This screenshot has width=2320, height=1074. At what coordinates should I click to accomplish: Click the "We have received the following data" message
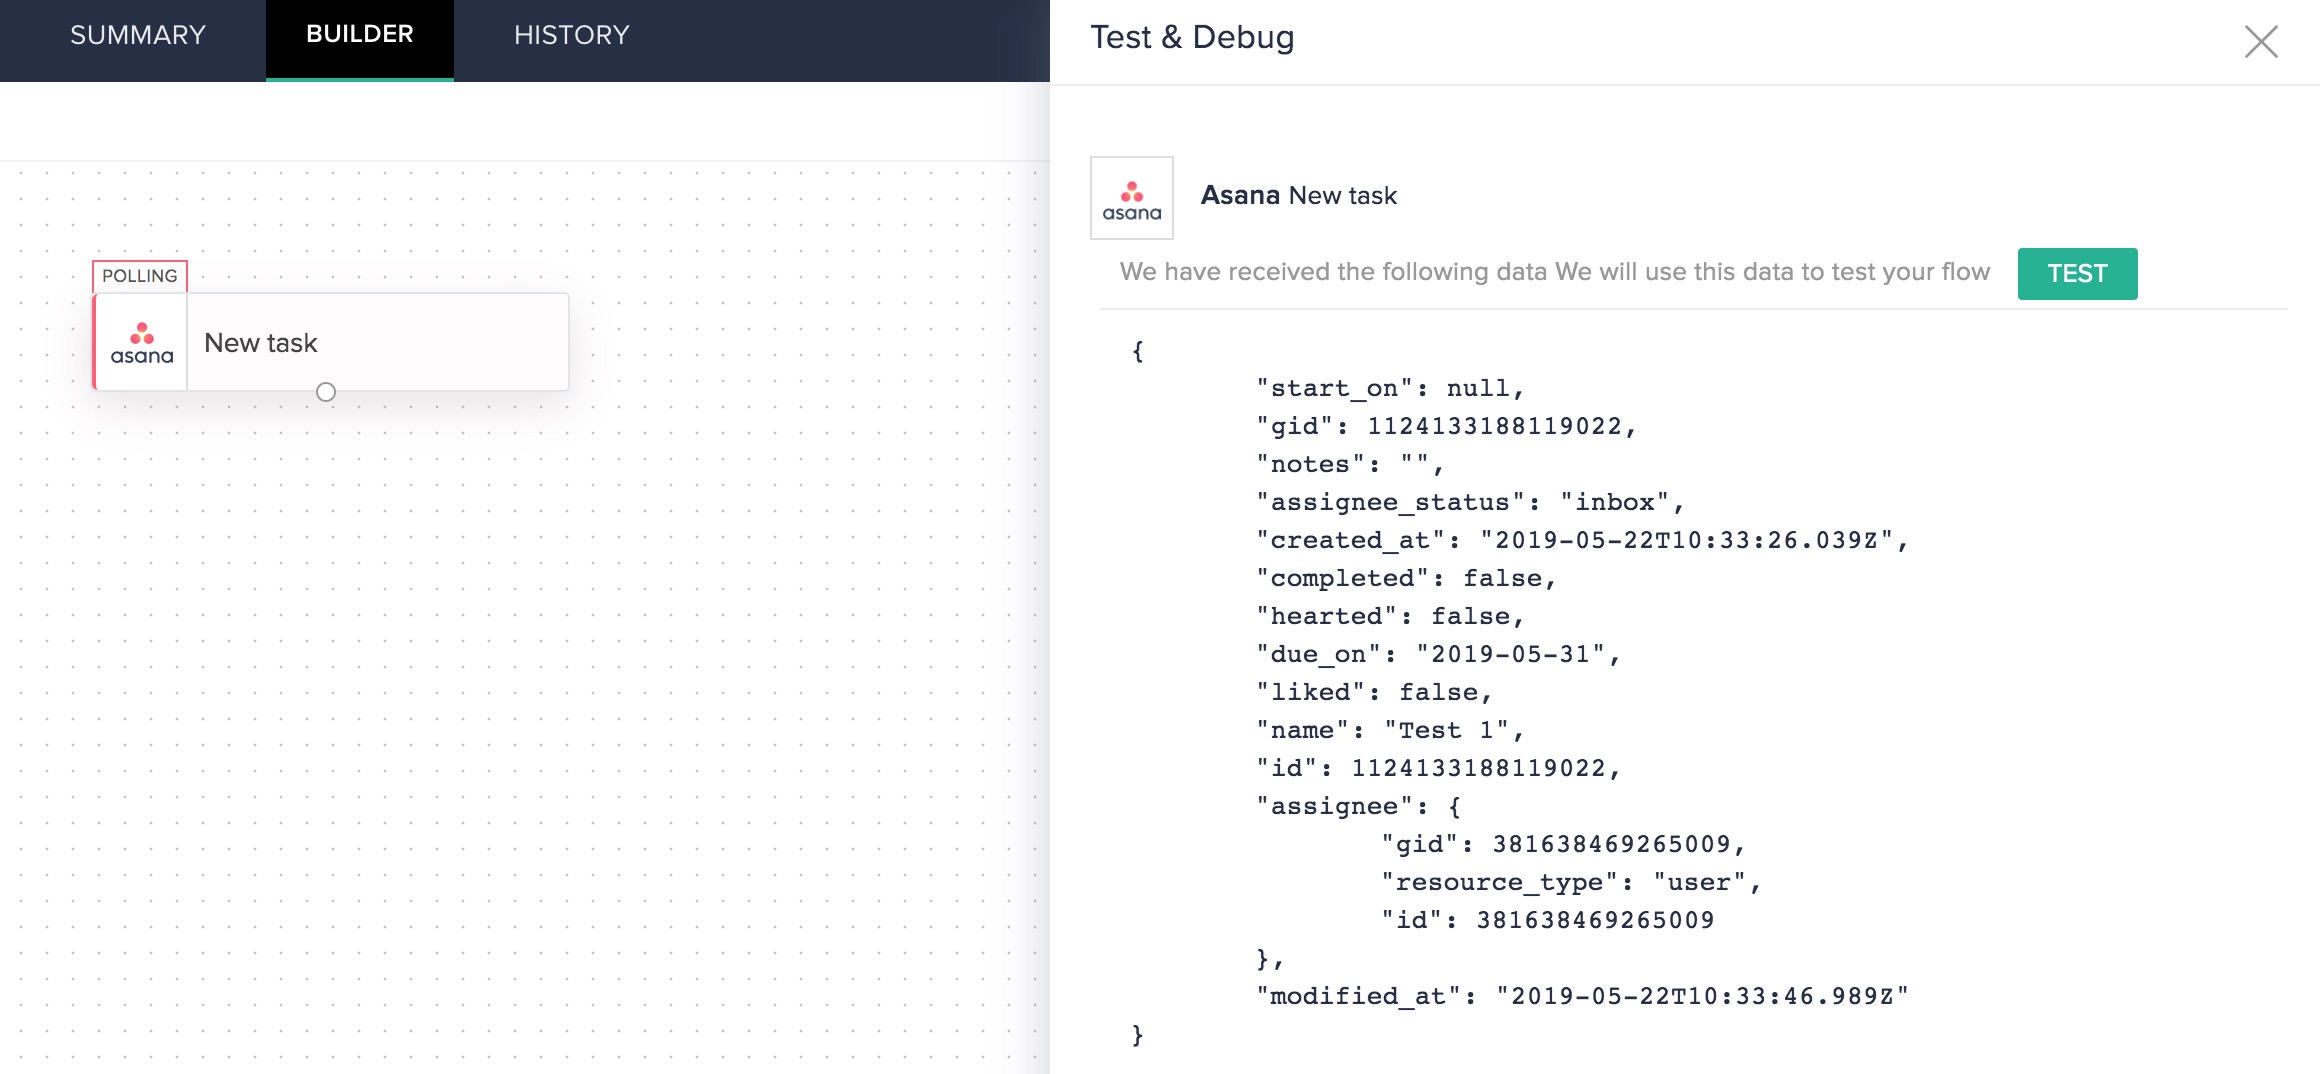click(x=1555, y=272)
